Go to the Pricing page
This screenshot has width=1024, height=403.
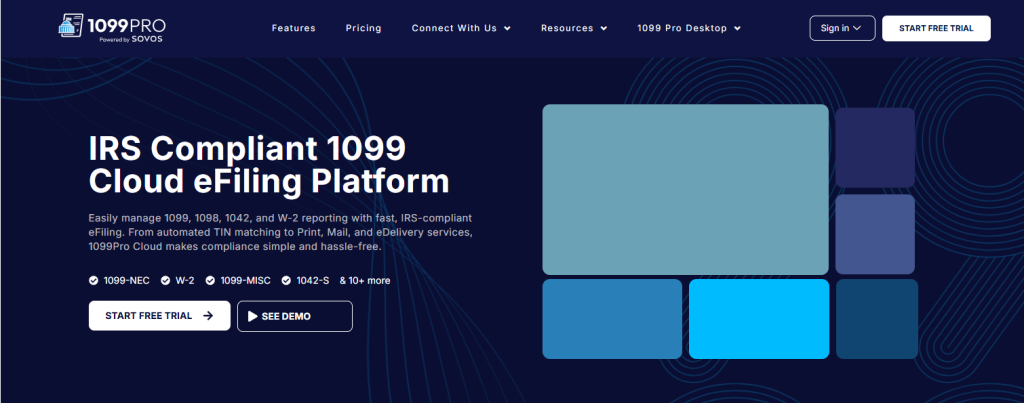pyautogui.click(x=363, y=28)
